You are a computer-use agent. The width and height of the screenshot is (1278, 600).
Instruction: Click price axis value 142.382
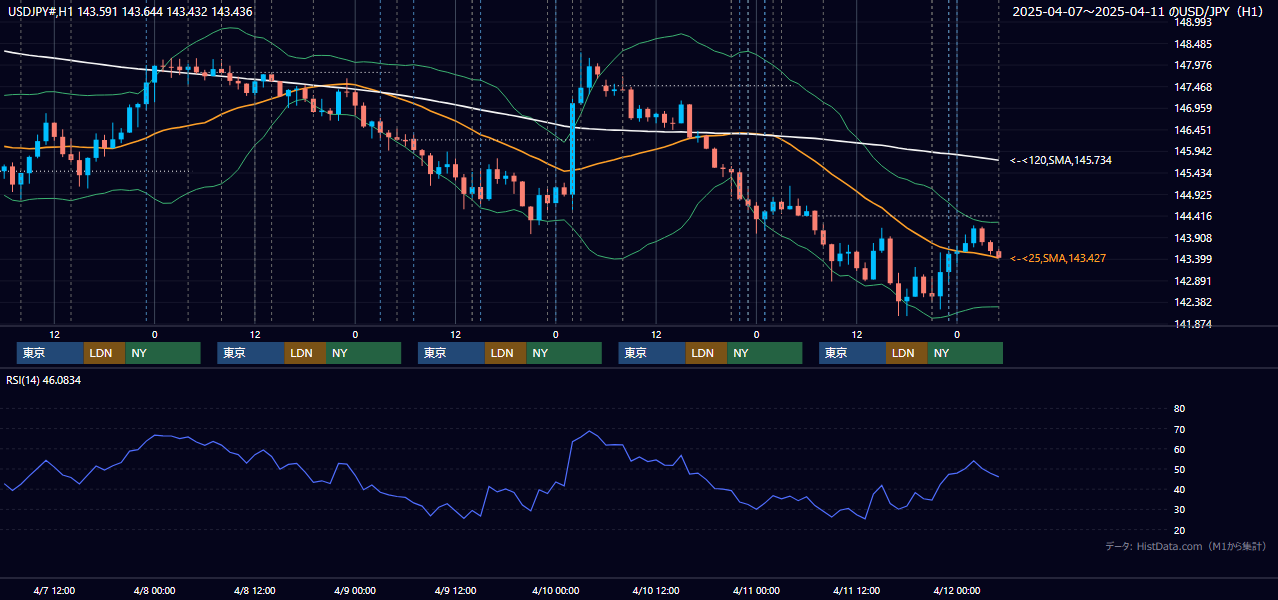[x=1193, y=302]
